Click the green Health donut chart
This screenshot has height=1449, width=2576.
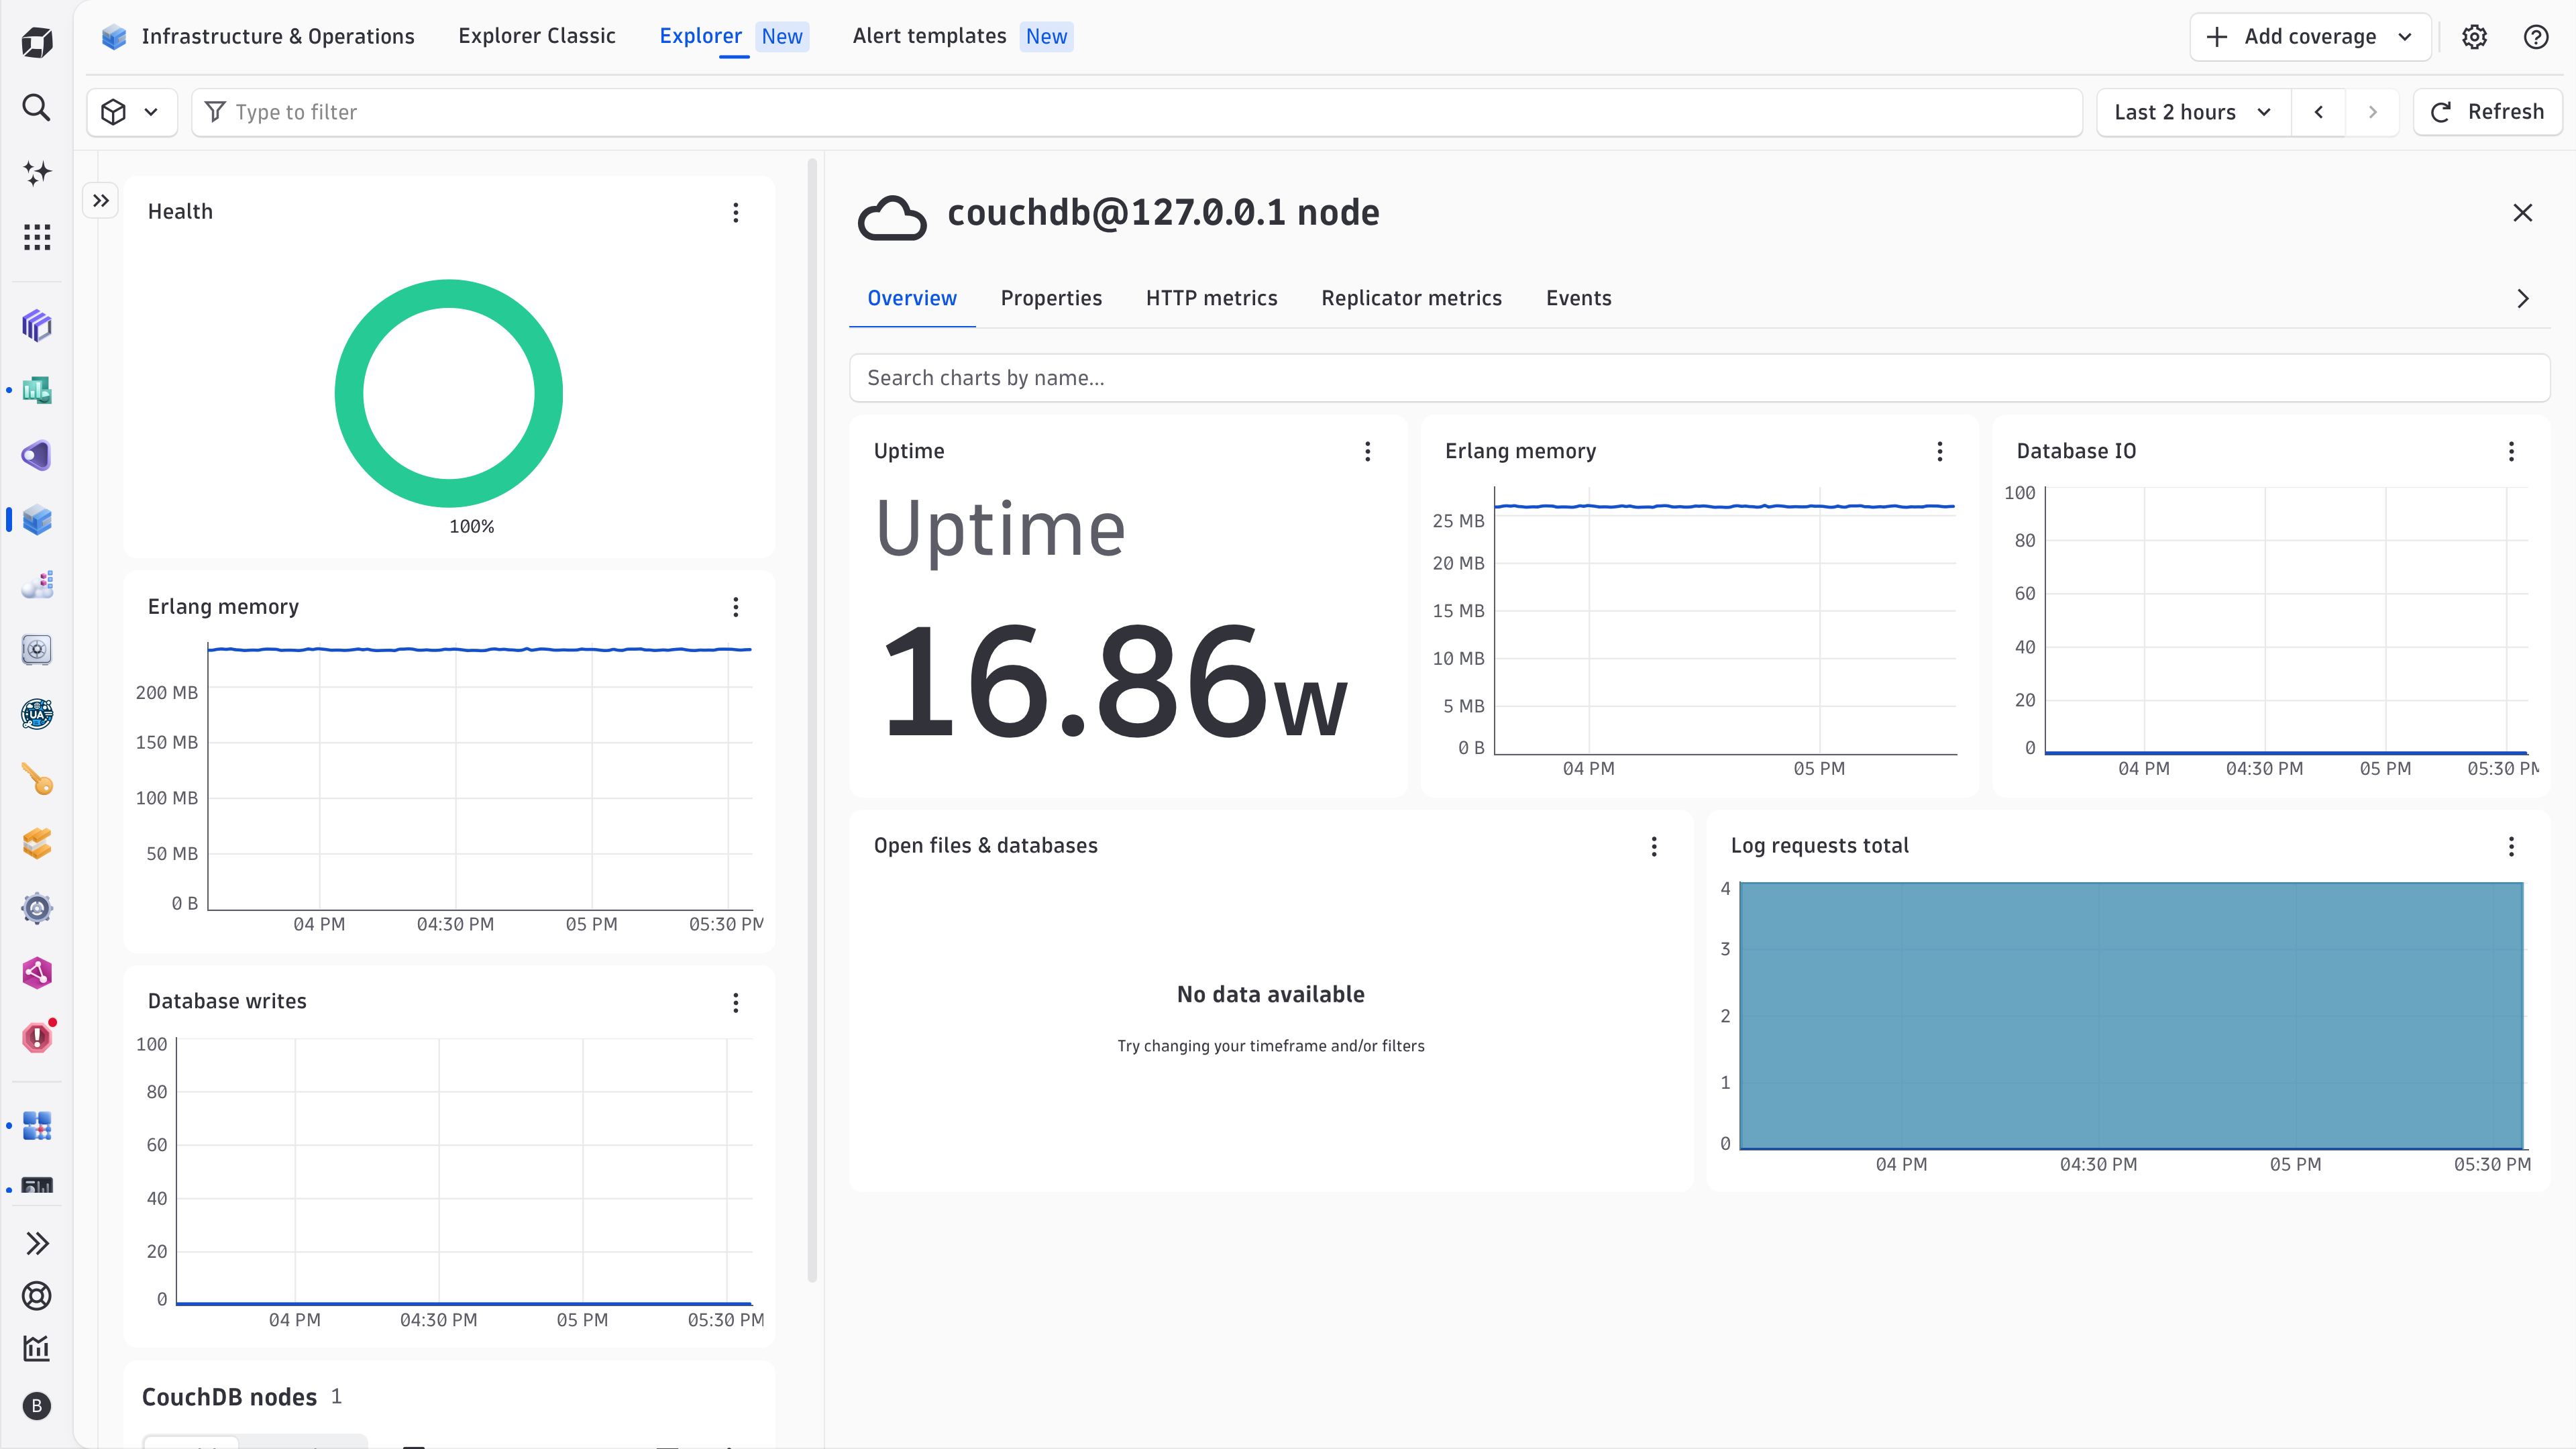tap(448, 393)
